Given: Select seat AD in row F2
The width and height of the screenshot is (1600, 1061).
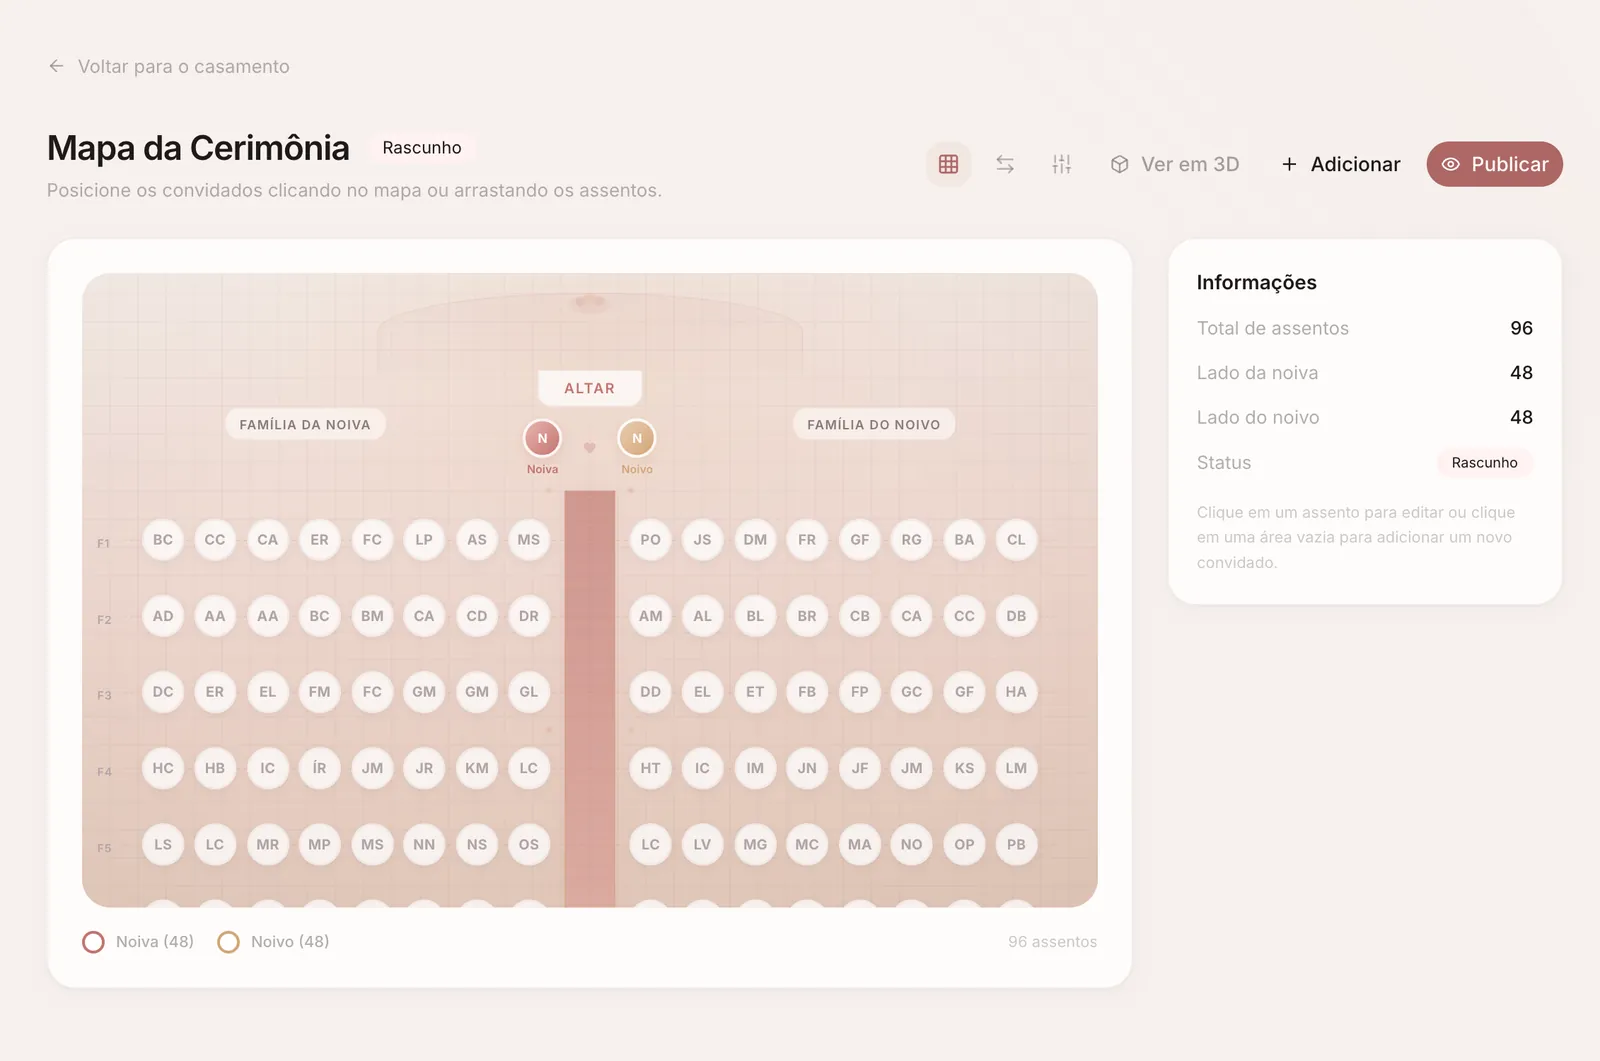Looking at the screenshot, I should (x=163, y=616).
